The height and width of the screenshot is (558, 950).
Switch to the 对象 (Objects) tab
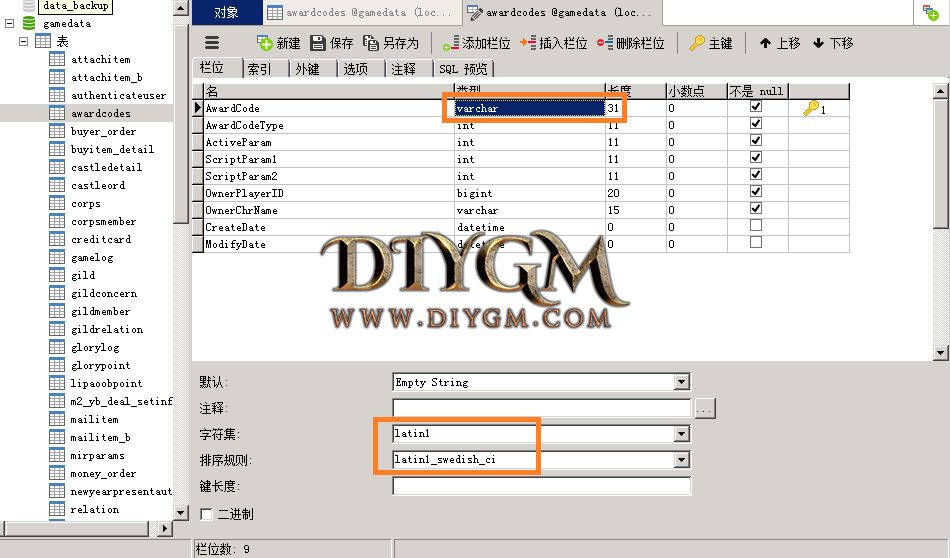tap(227, 12)
